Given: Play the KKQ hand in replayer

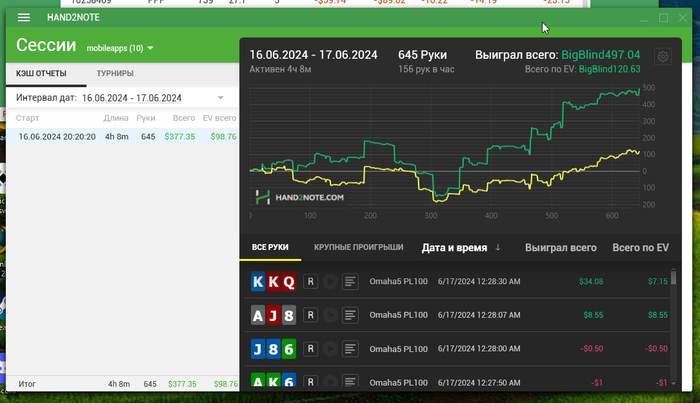Looking at the screenshot, I should (x=330, y=282).
